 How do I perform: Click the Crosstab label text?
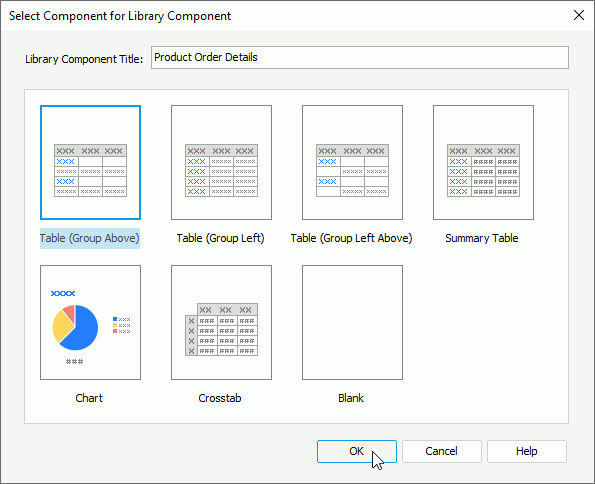click(220, 398)
